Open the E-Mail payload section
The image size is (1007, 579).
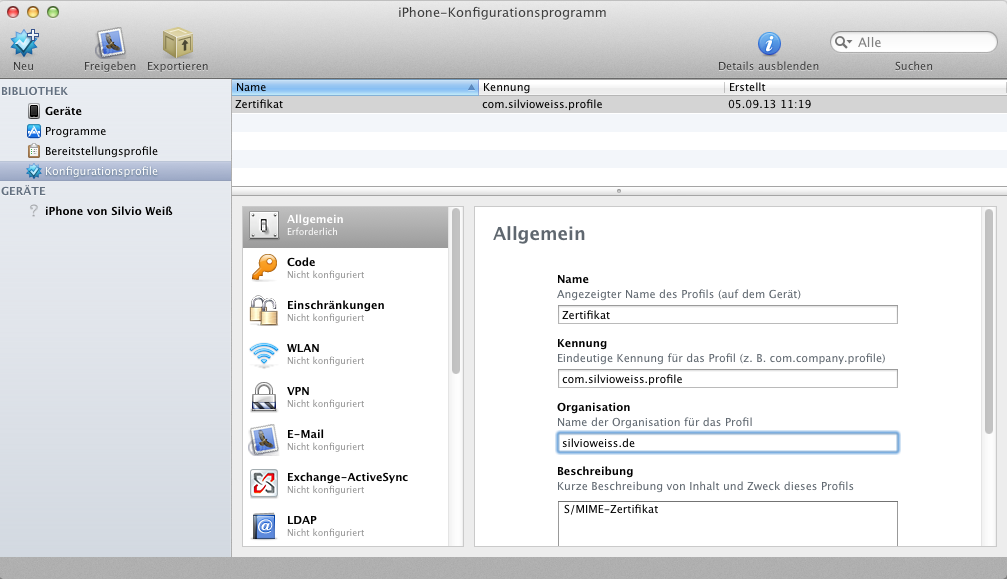346,440
